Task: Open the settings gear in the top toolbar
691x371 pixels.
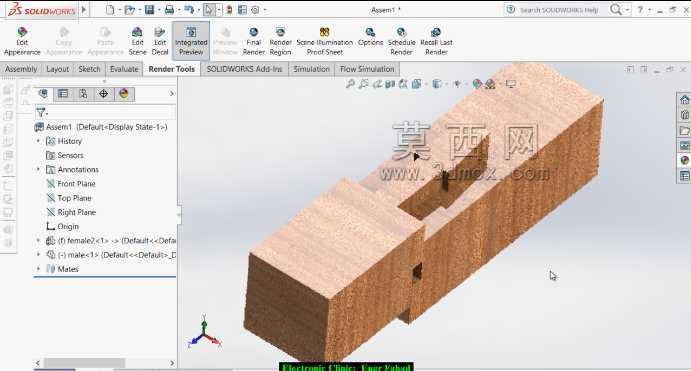Action: click(x=255, y=10)
